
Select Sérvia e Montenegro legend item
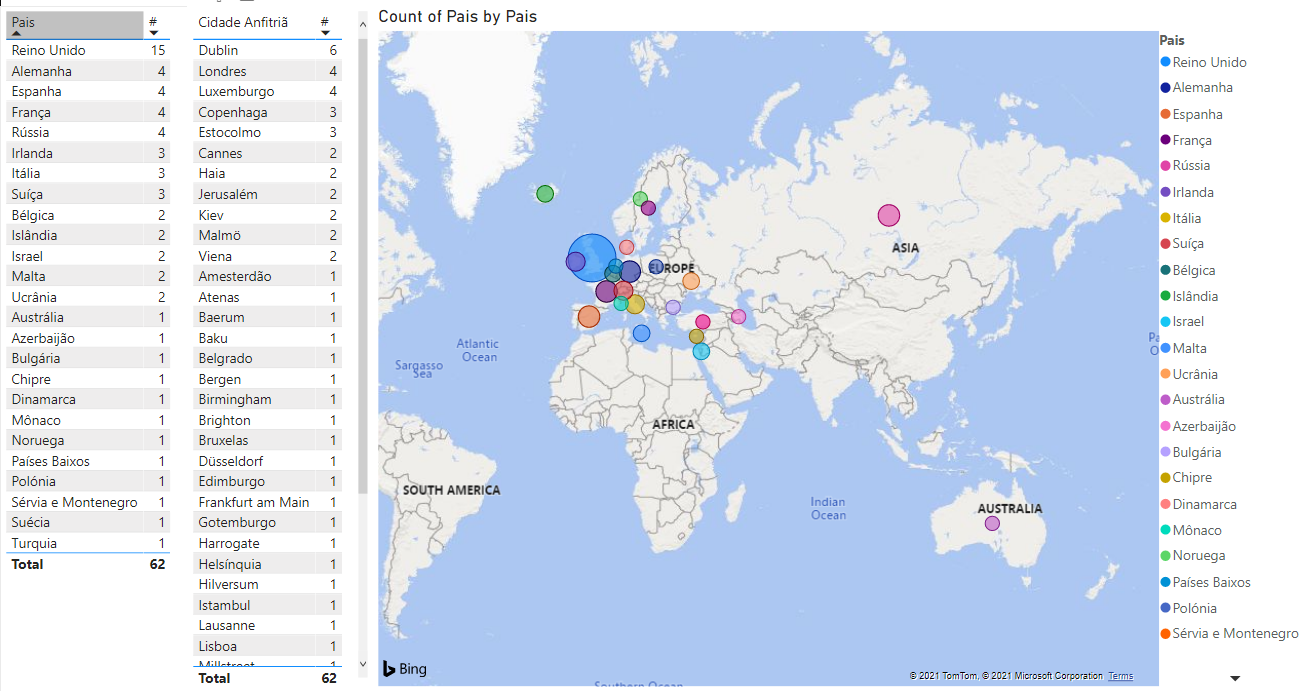[1230, 634]
